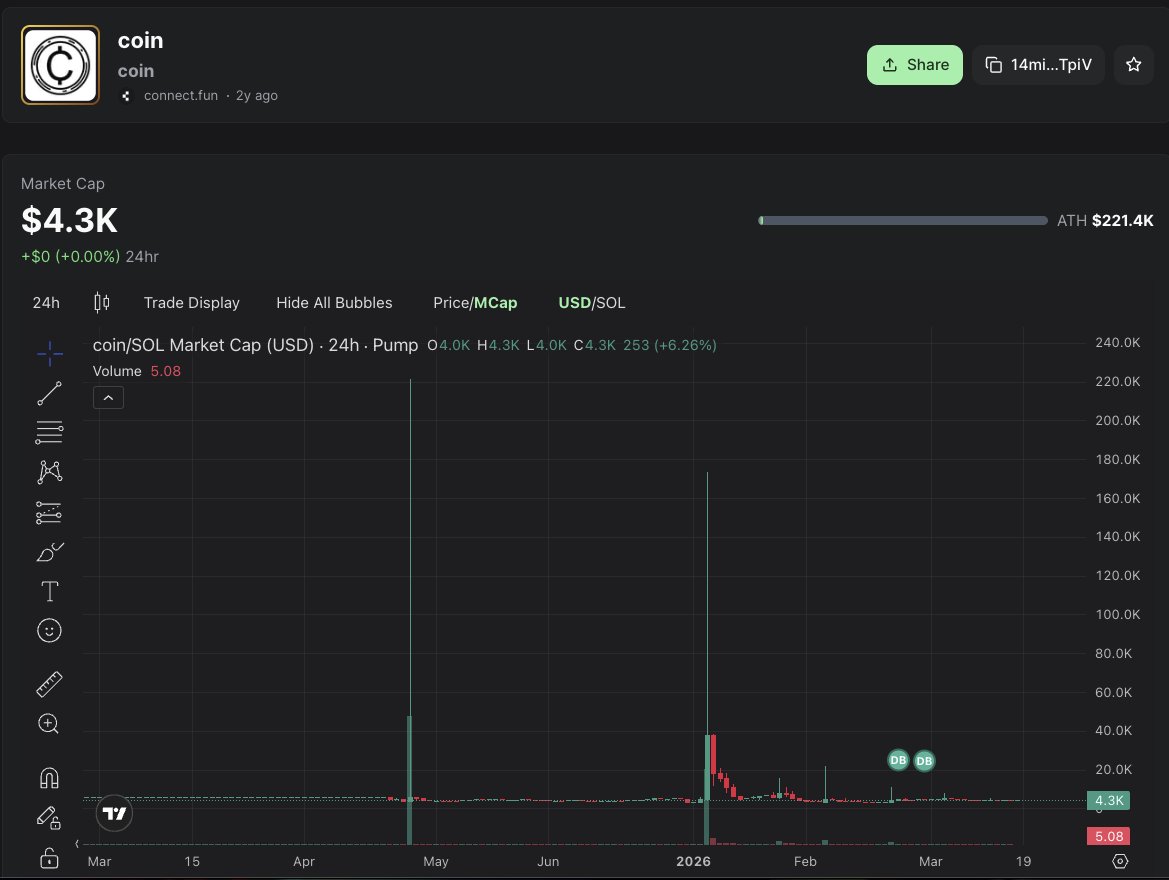Select the crosshair cursor tool
Screen dimensions: 1169x880
(50, 353)
